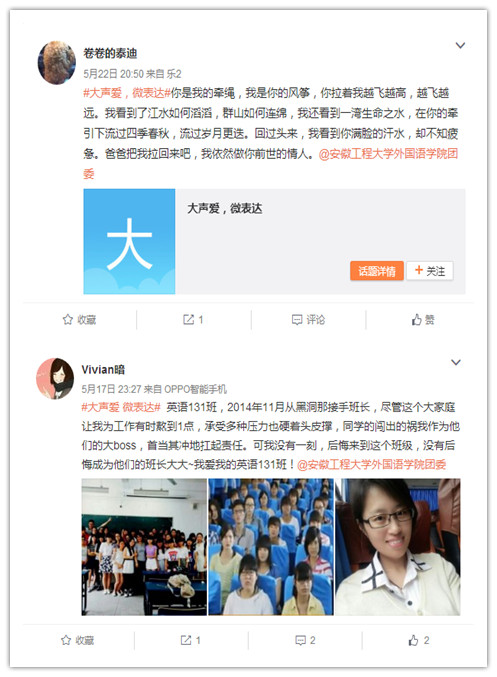Screen dimensions: 497x677
Task: Like Vivian's post with thumbs-up icon
Action: pyautogui.click(x=419, y=640)
